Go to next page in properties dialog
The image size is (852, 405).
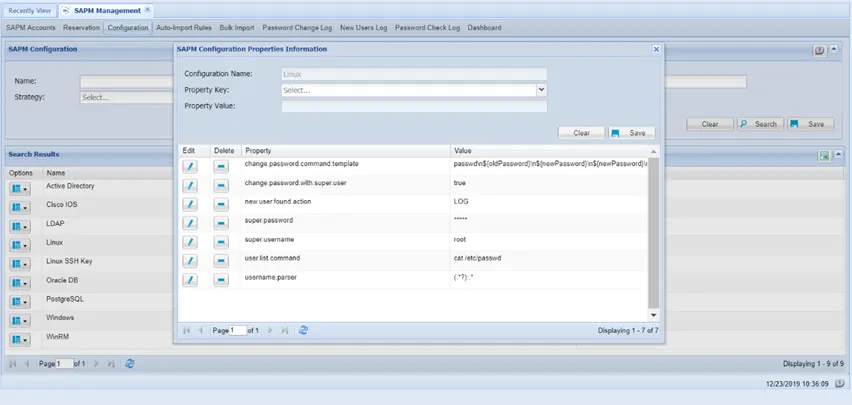click(270, 330)
